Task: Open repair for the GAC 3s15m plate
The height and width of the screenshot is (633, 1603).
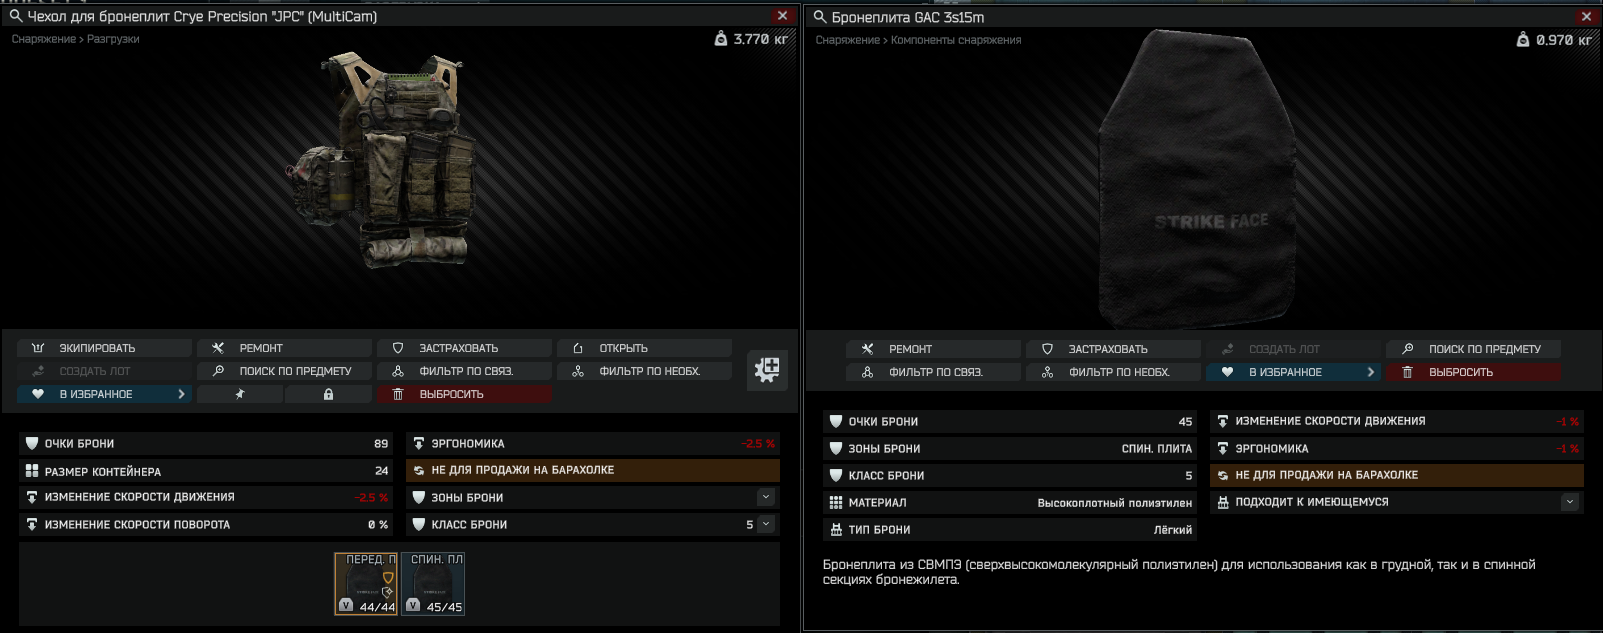Action: pos(933,349)
